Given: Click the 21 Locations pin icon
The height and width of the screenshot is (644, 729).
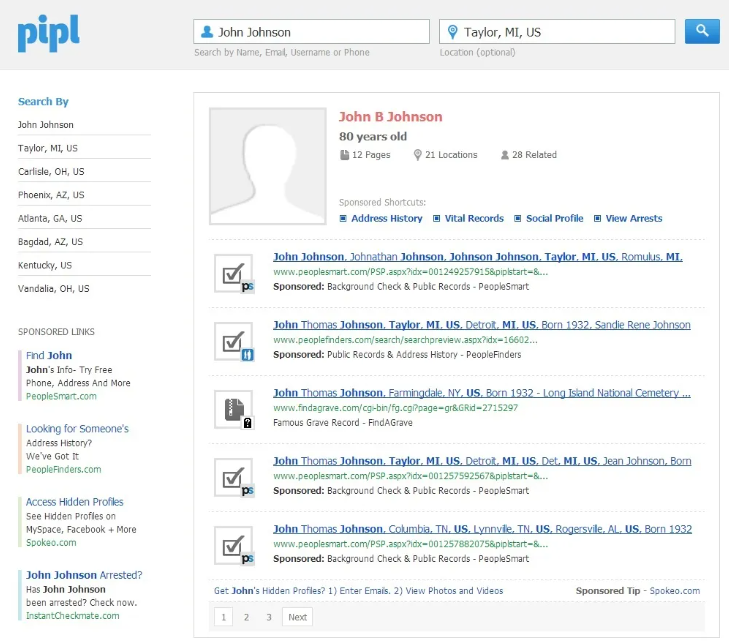Looking at the screenshot, I should click(418, 155).
